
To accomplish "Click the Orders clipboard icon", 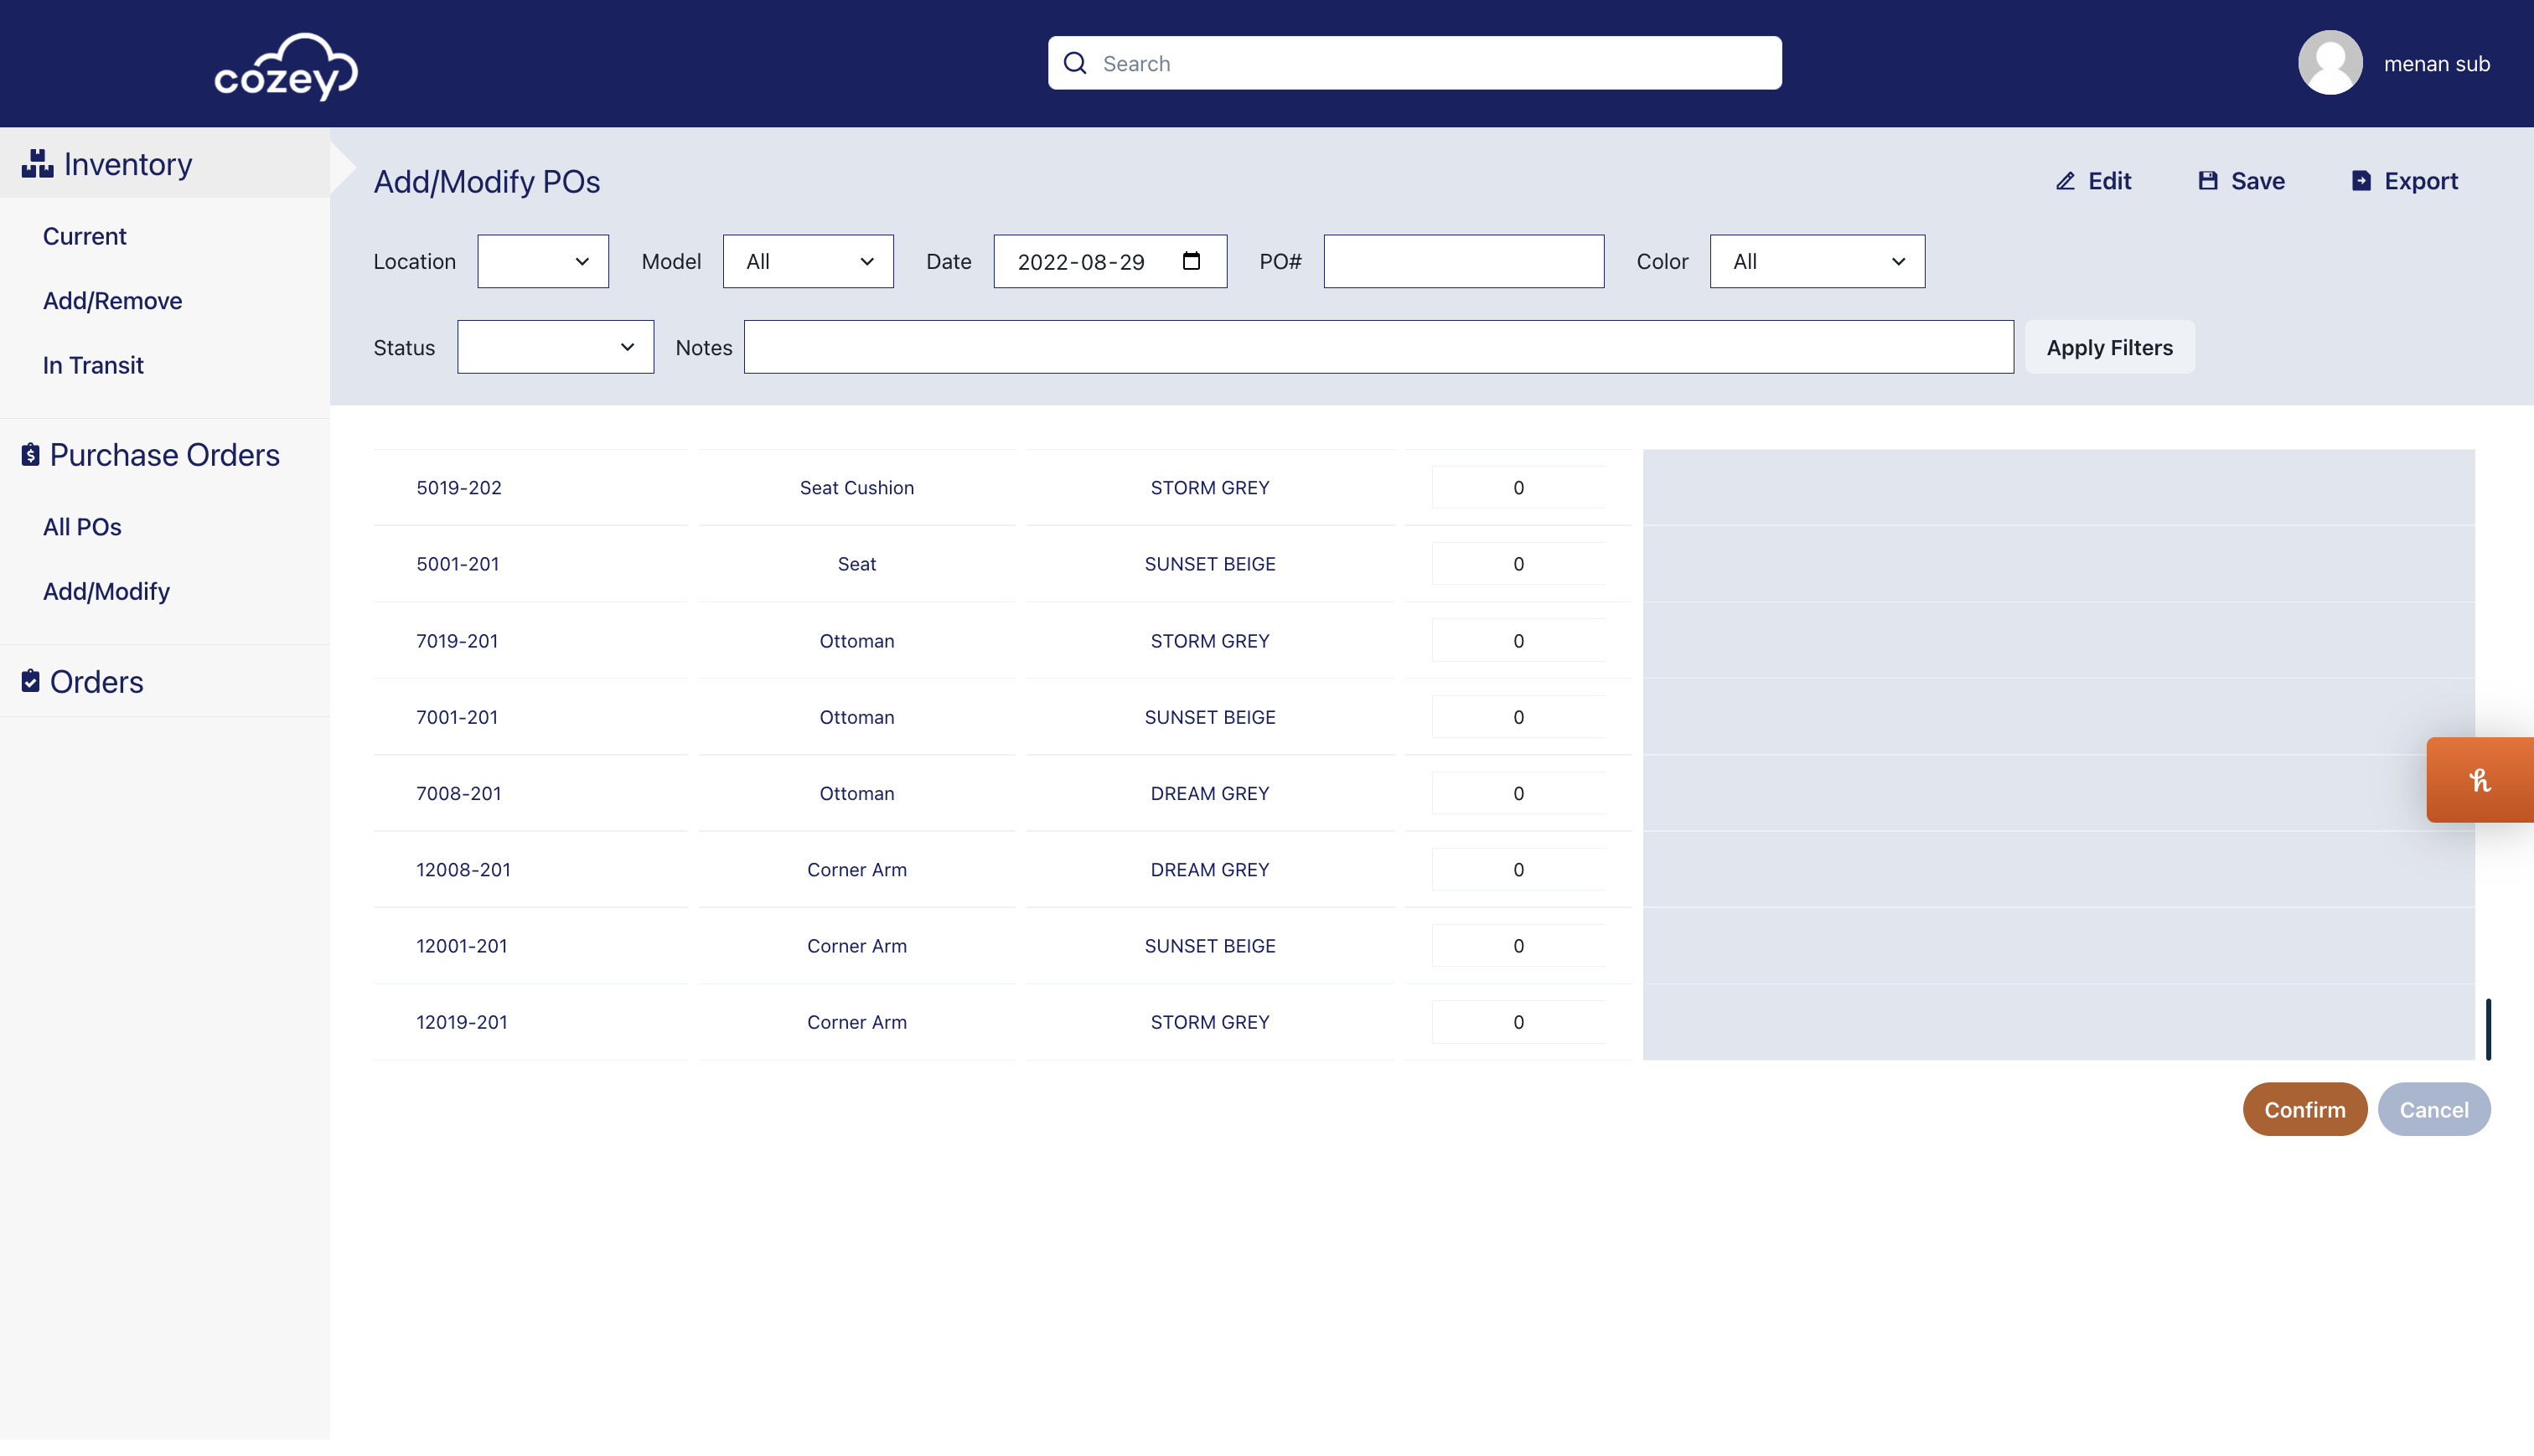I will coord(31,681).
